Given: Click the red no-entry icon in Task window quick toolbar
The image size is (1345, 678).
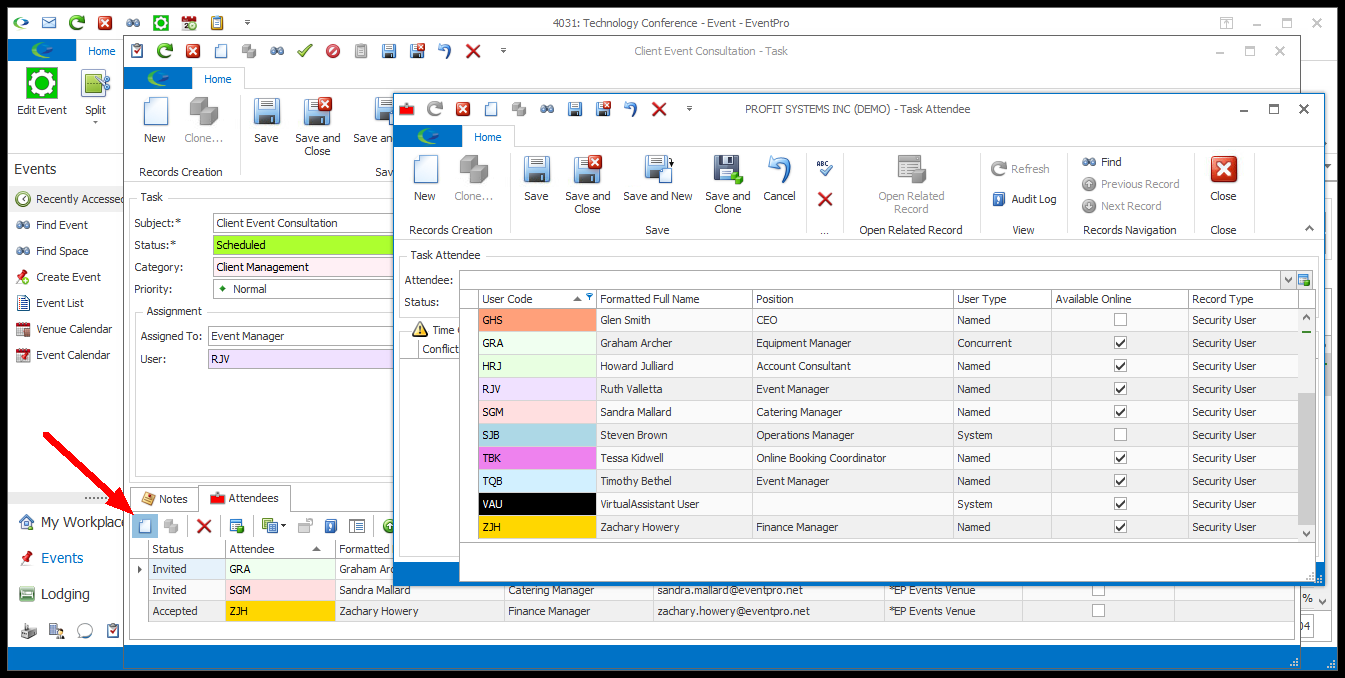Looking at the screenshot, I should pyautogui.click(x=333, y=51).
